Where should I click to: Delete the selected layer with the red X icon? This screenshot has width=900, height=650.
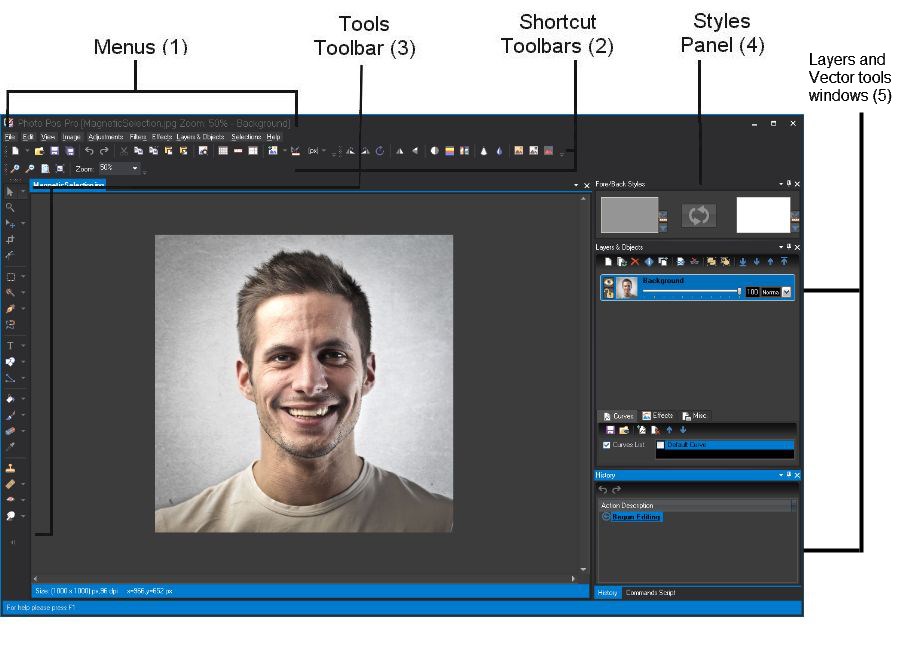[x=635, y=262]
